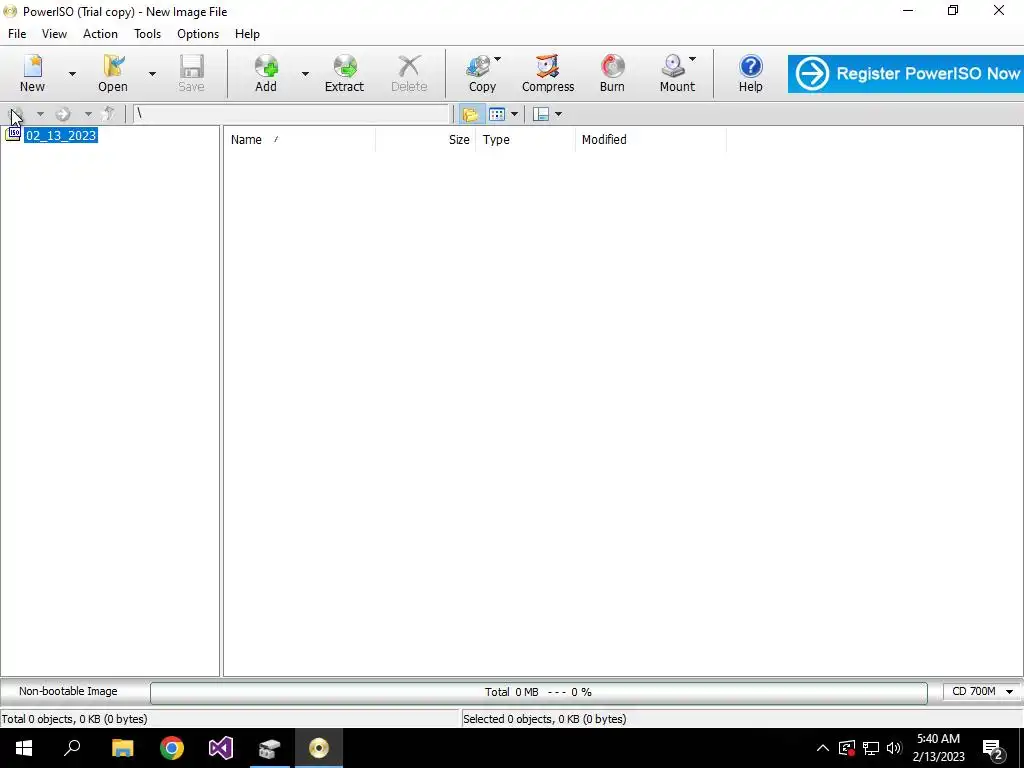The image size is (1024, 768).
Task: Open the forward history dropdown arrow
Action: (x=88, y=114)
